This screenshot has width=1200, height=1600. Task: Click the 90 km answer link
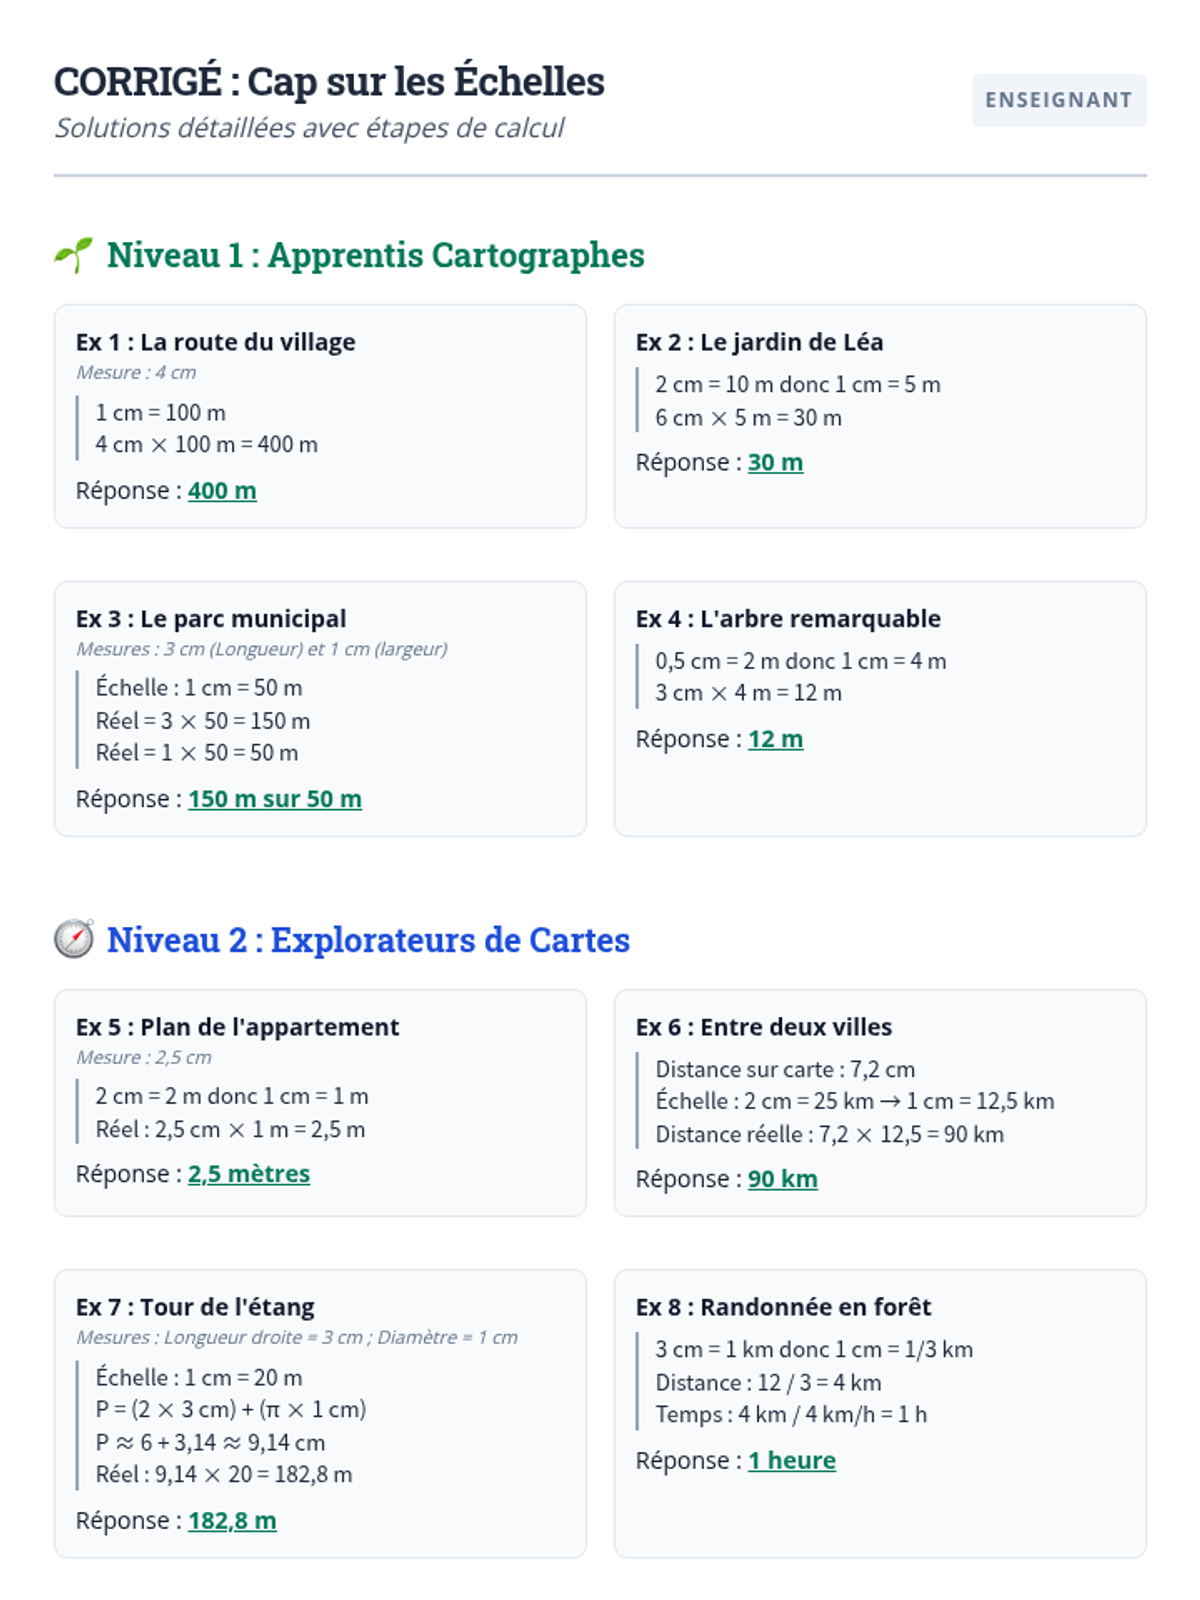(x=782, y=1179)
